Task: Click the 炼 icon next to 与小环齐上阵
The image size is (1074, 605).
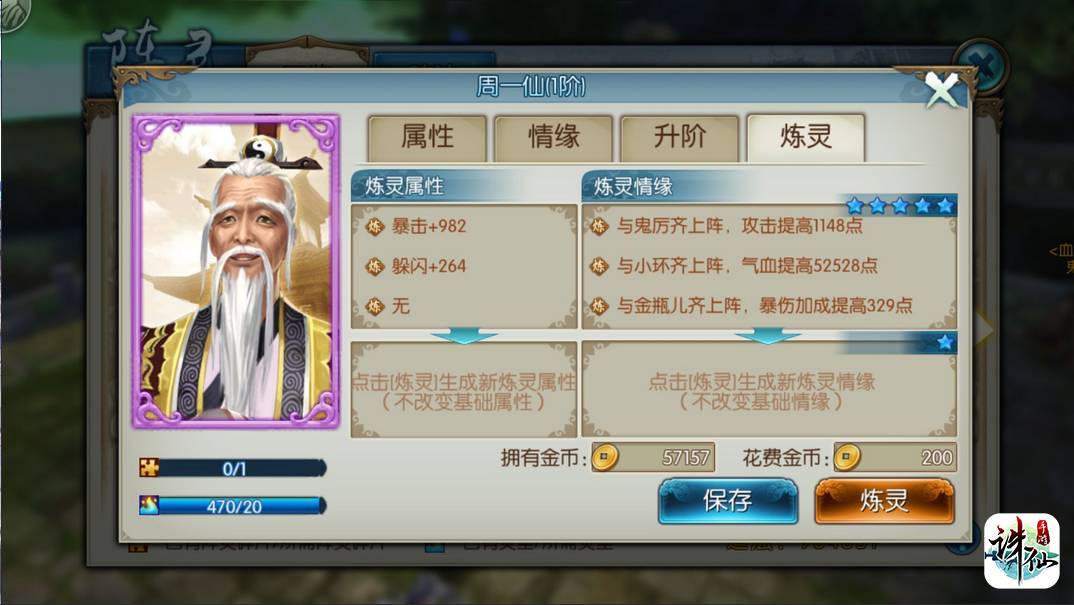Action: click(x=599, y=266)
